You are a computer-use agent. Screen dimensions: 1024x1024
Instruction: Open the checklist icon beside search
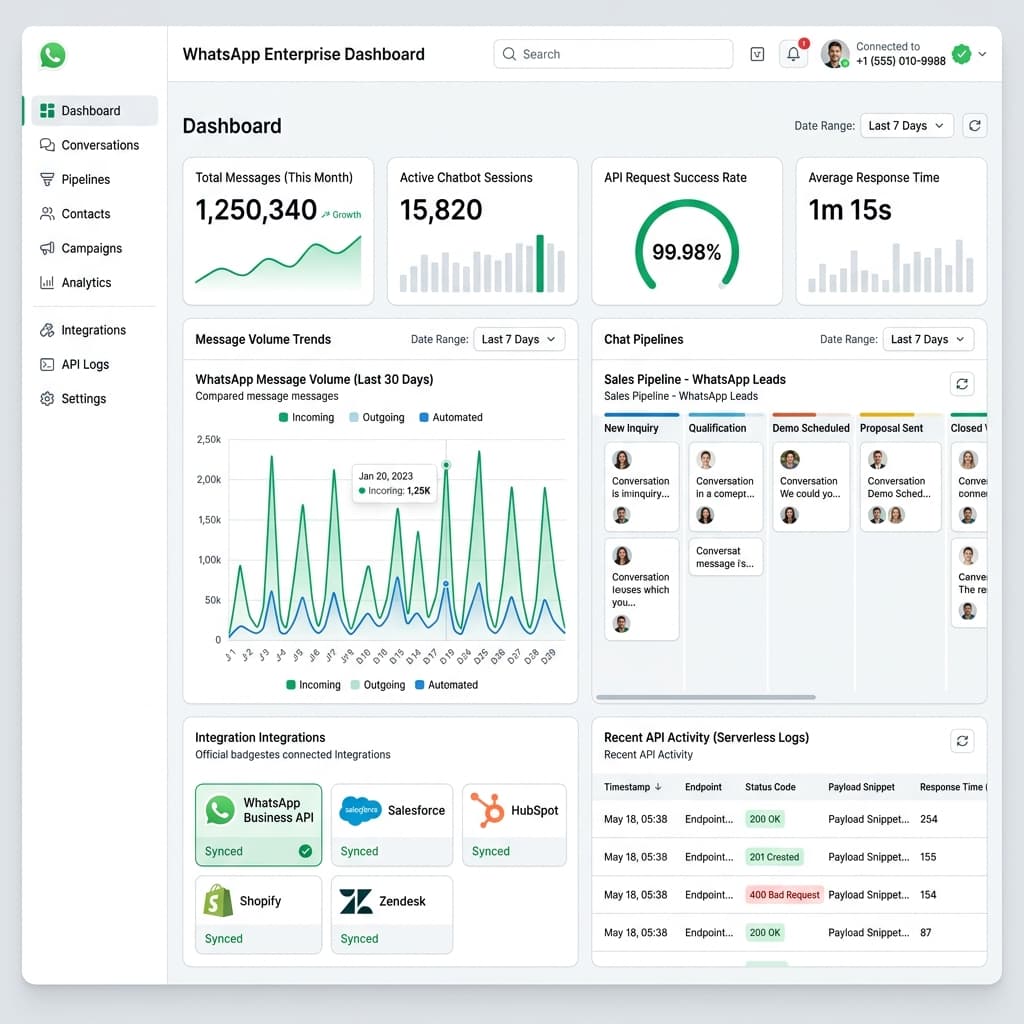(x=757, y=54)
